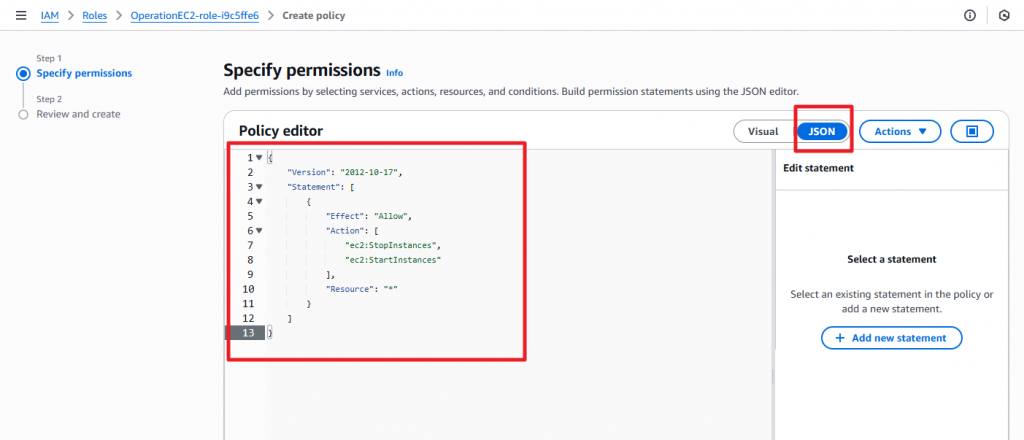Open the hamburger navigation menu
The height and width of the screenshot is (440, 1024).
[21, 16]
